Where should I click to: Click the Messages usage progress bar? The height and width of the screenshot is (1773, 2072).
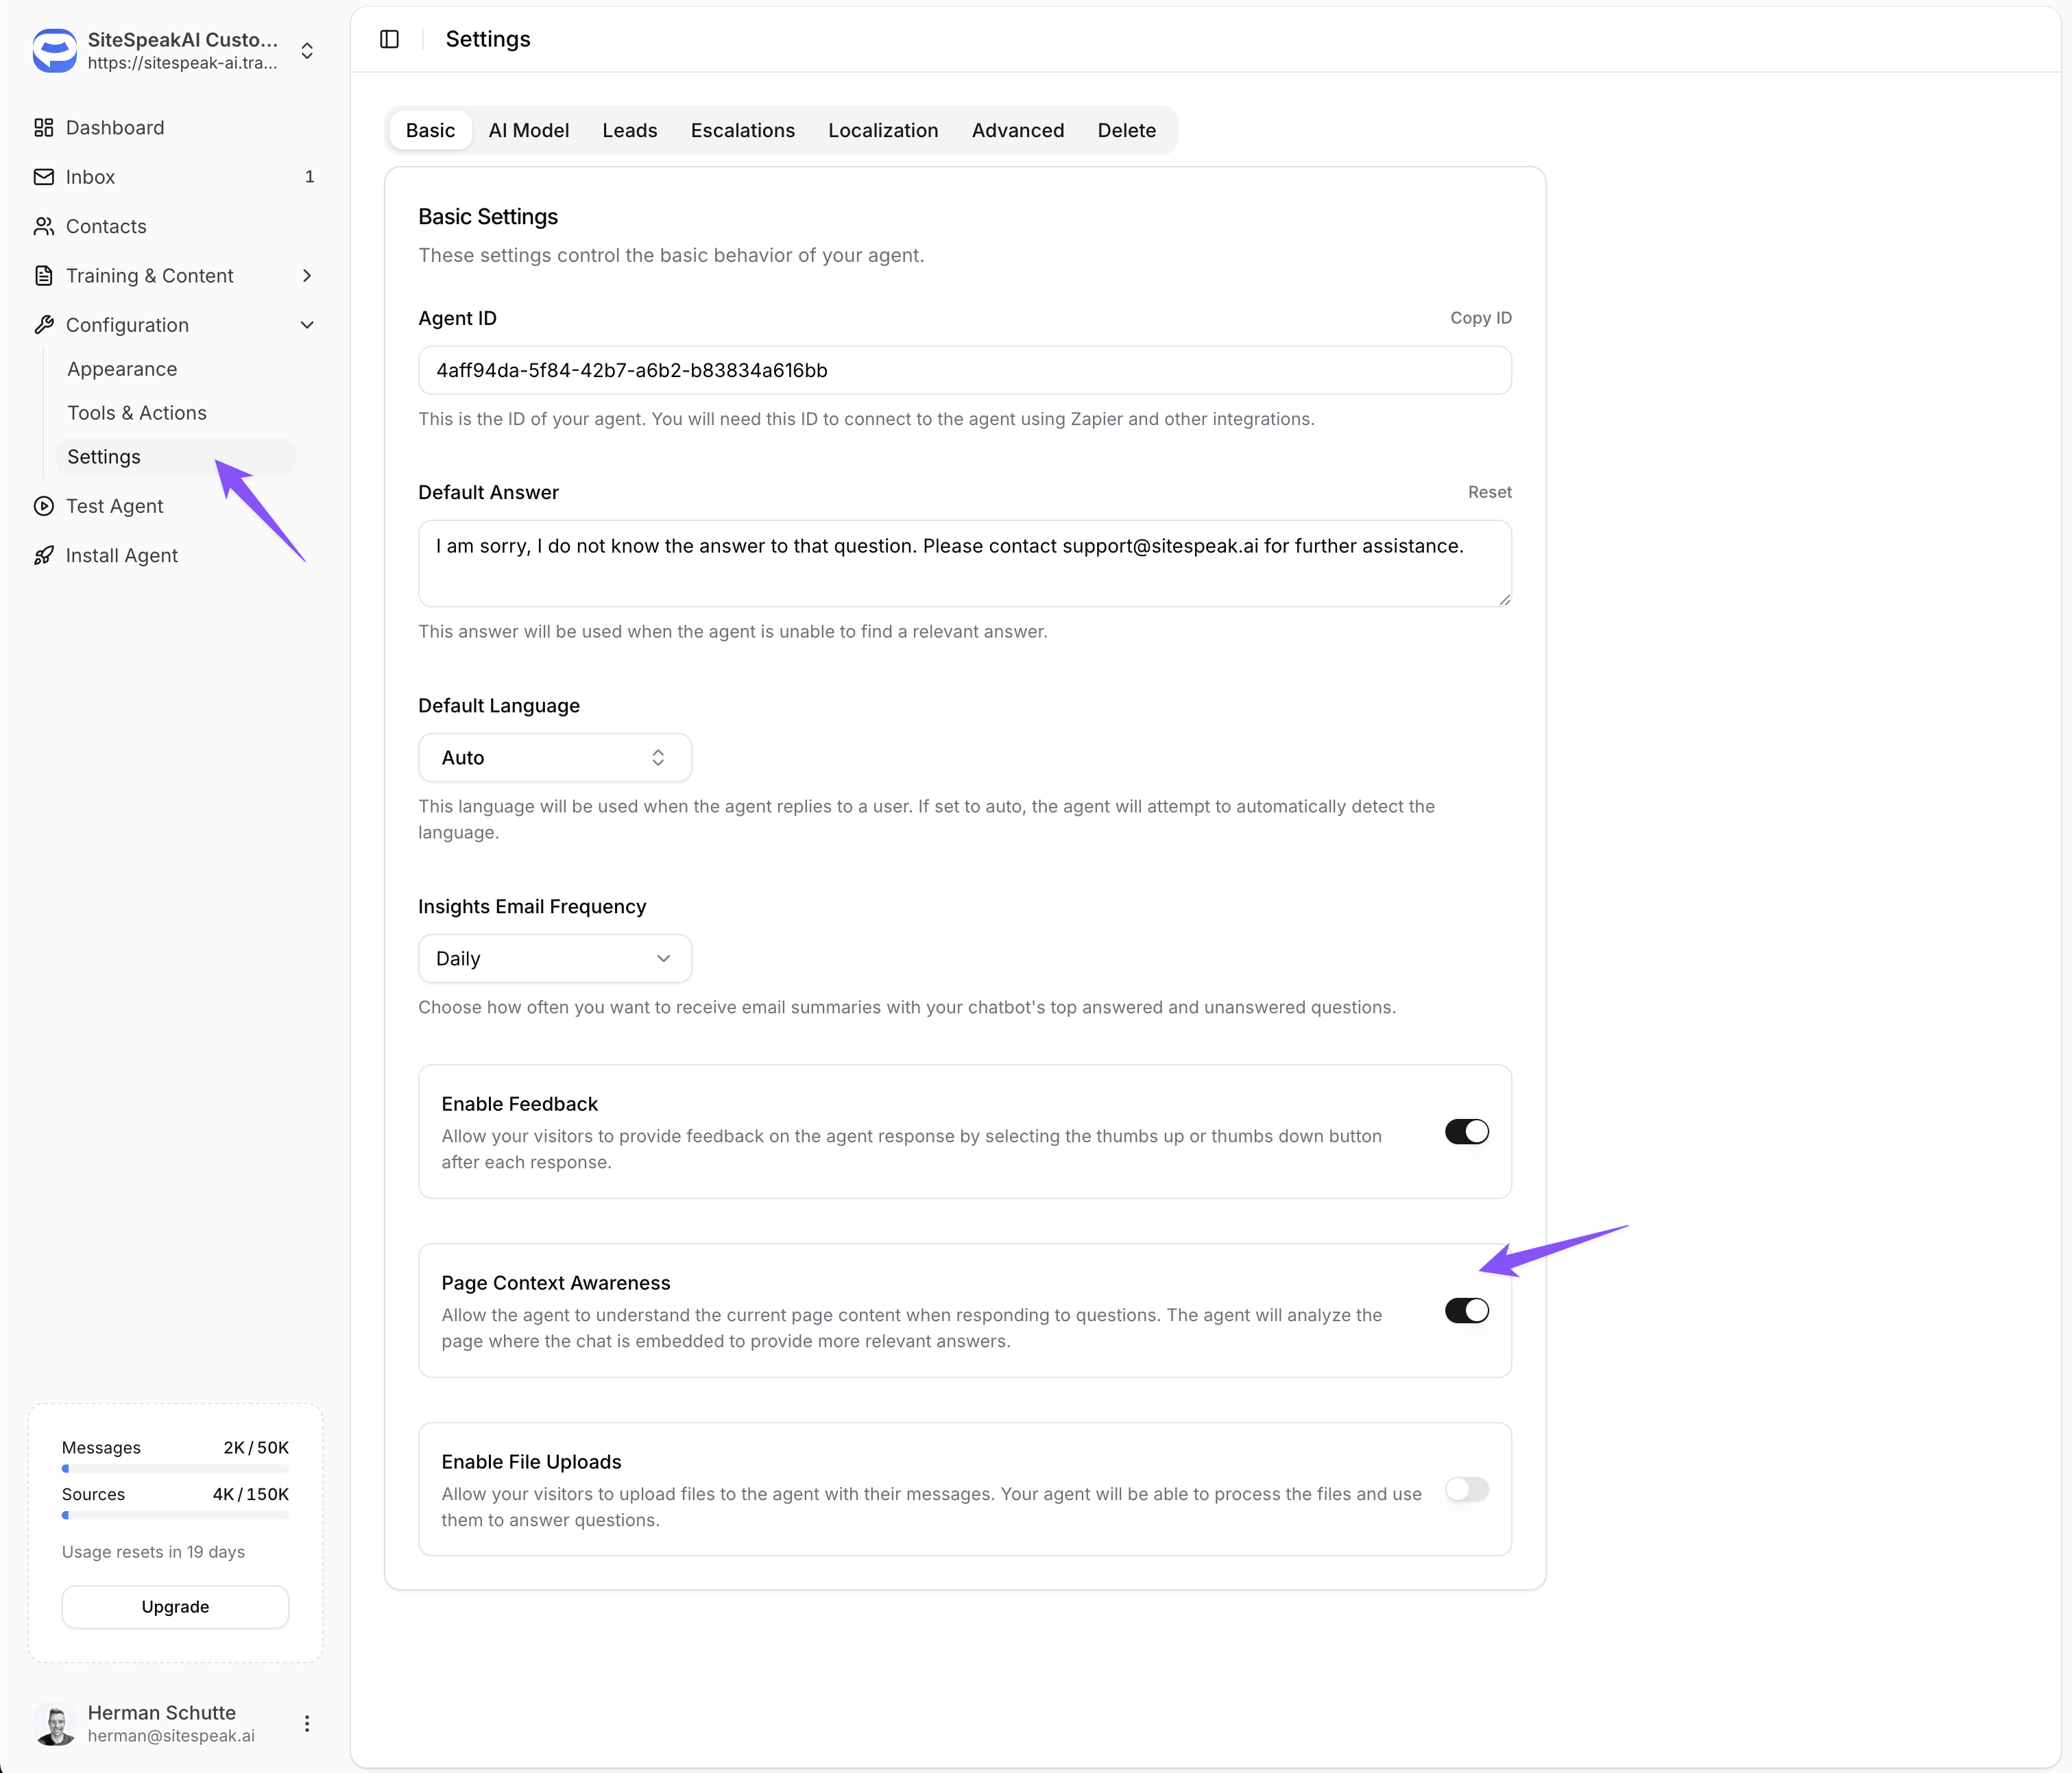(175, 1469)
